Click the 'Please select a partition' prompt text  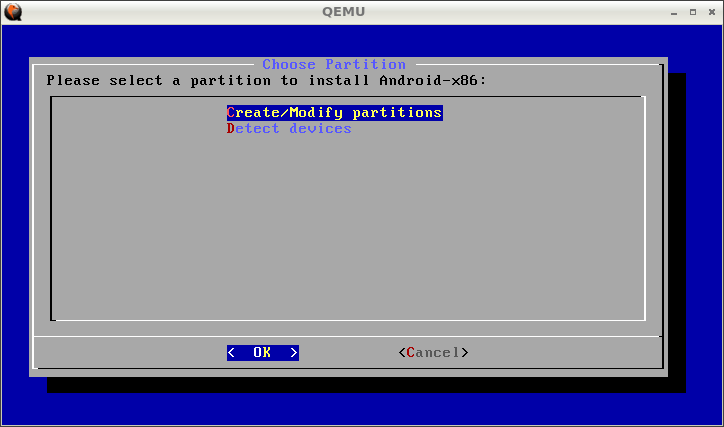point(266,80)
